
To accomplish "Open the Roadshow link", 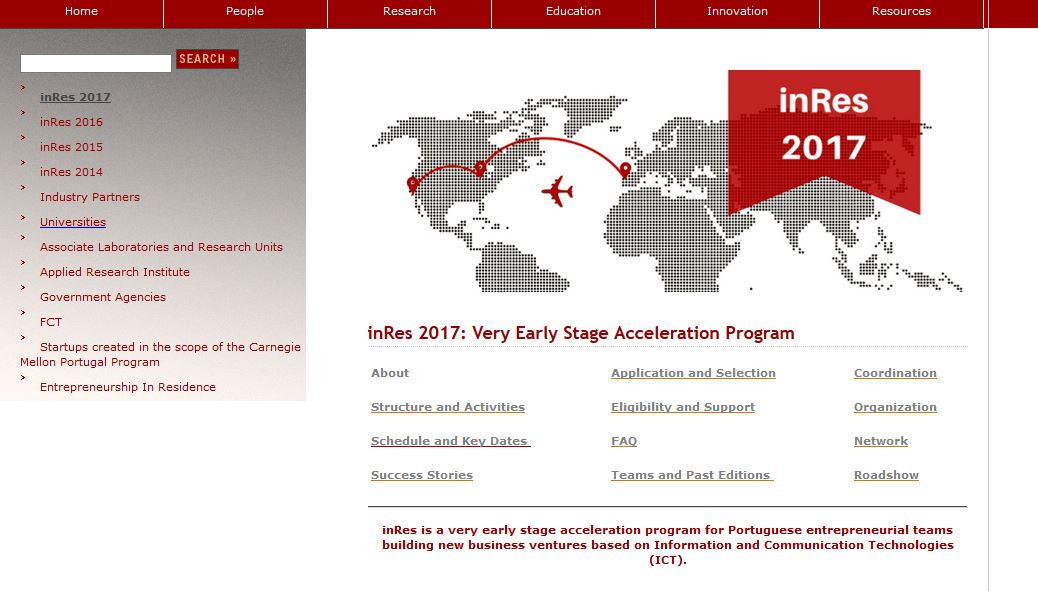I will (886, 475).
